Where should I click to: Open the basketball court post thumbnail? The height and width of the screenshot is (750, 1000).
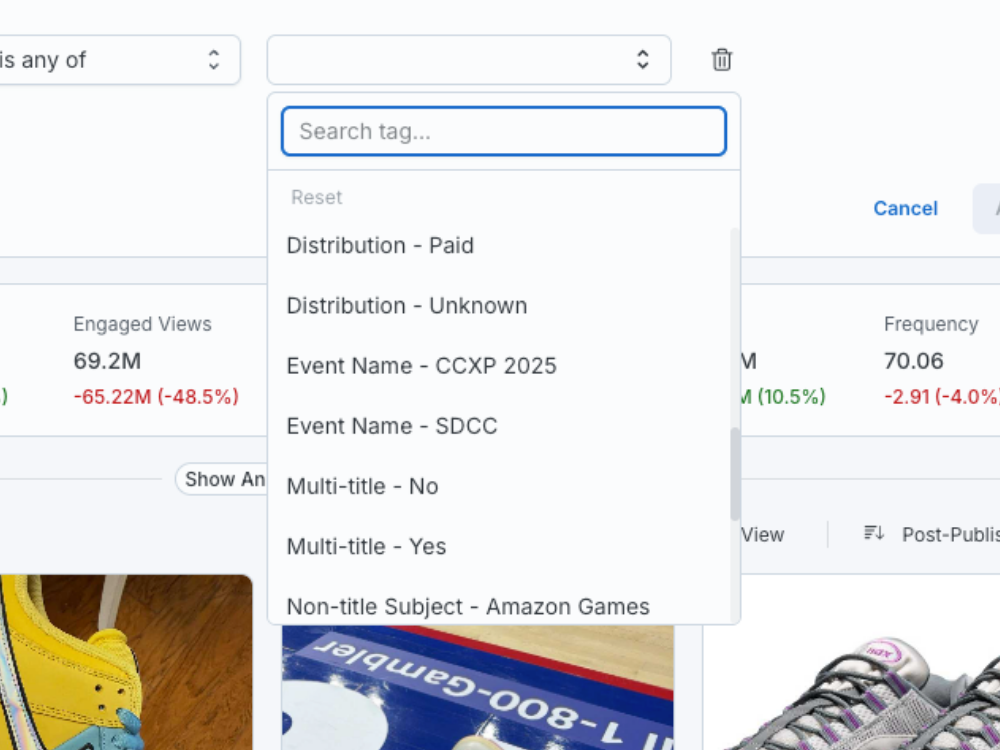pos(478,688)
